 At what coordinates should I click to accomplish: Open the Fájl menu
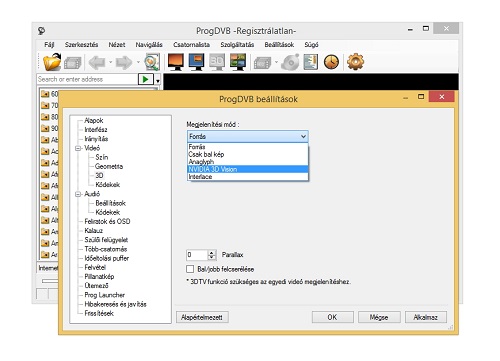pyautogui.click(x=49, y=45)
